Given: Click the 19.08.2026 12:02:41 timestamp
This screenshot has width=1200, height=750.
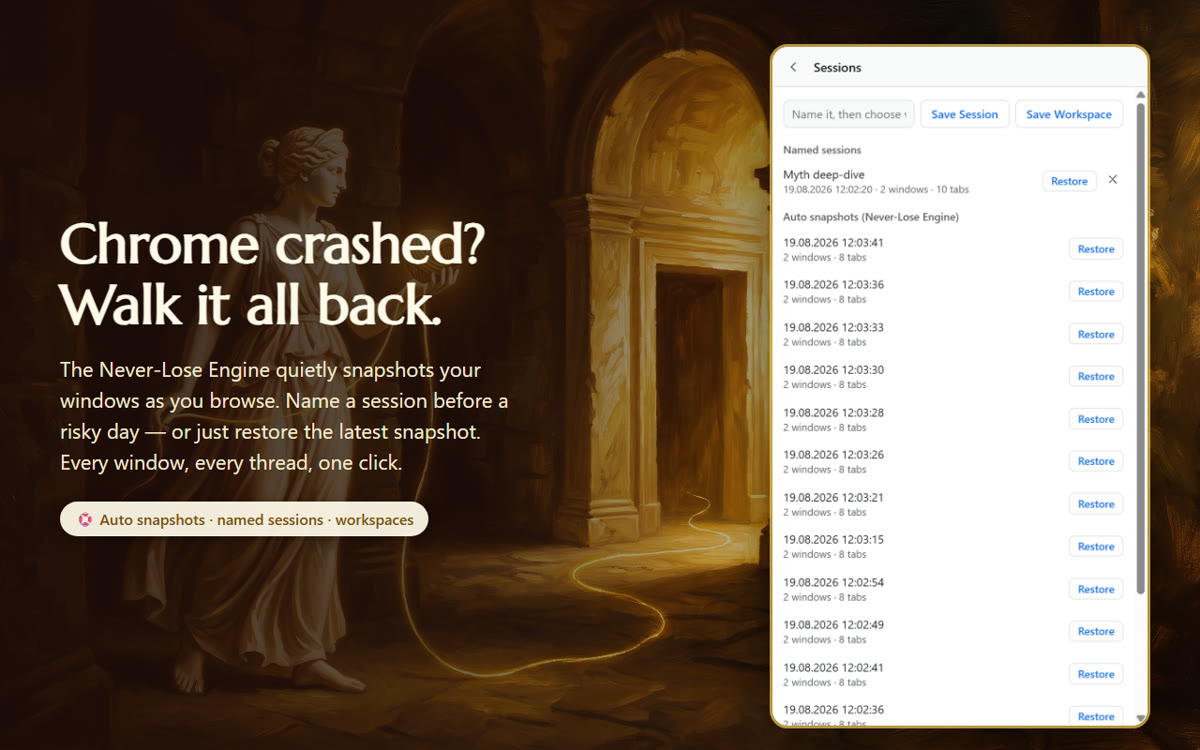Looking at the screenshot, I should pos(833,668).
